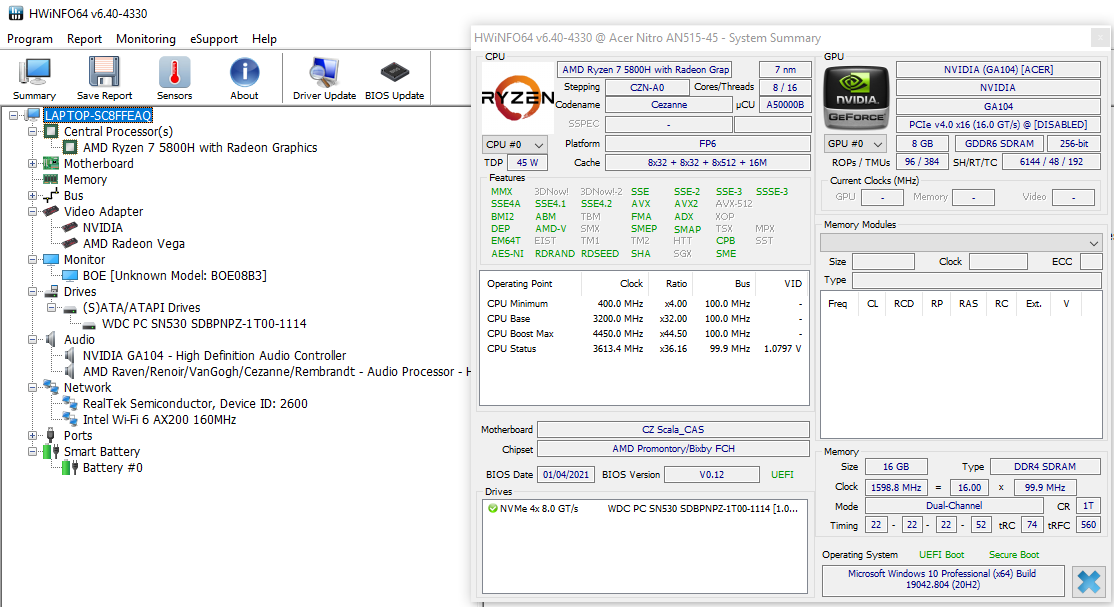Screen dimensions: 1114x607
Task: Click the CZ Scala_CAS motherboard field
Action: tap(673, 429)
